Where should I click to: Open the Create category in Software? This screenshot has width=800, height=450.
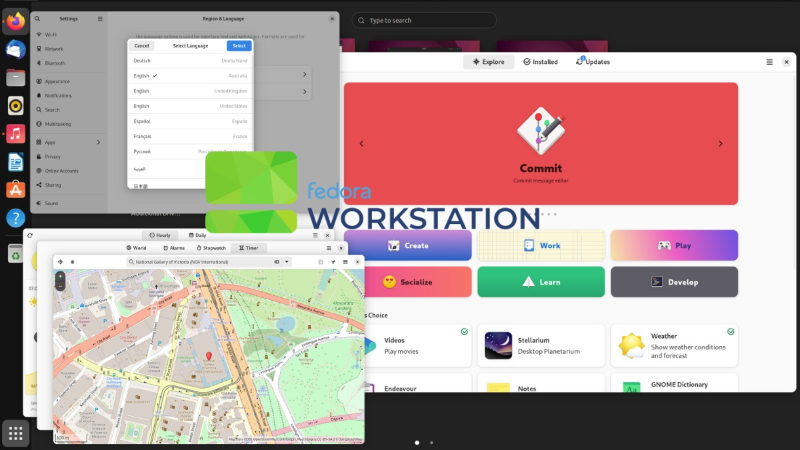click(408, 245)
